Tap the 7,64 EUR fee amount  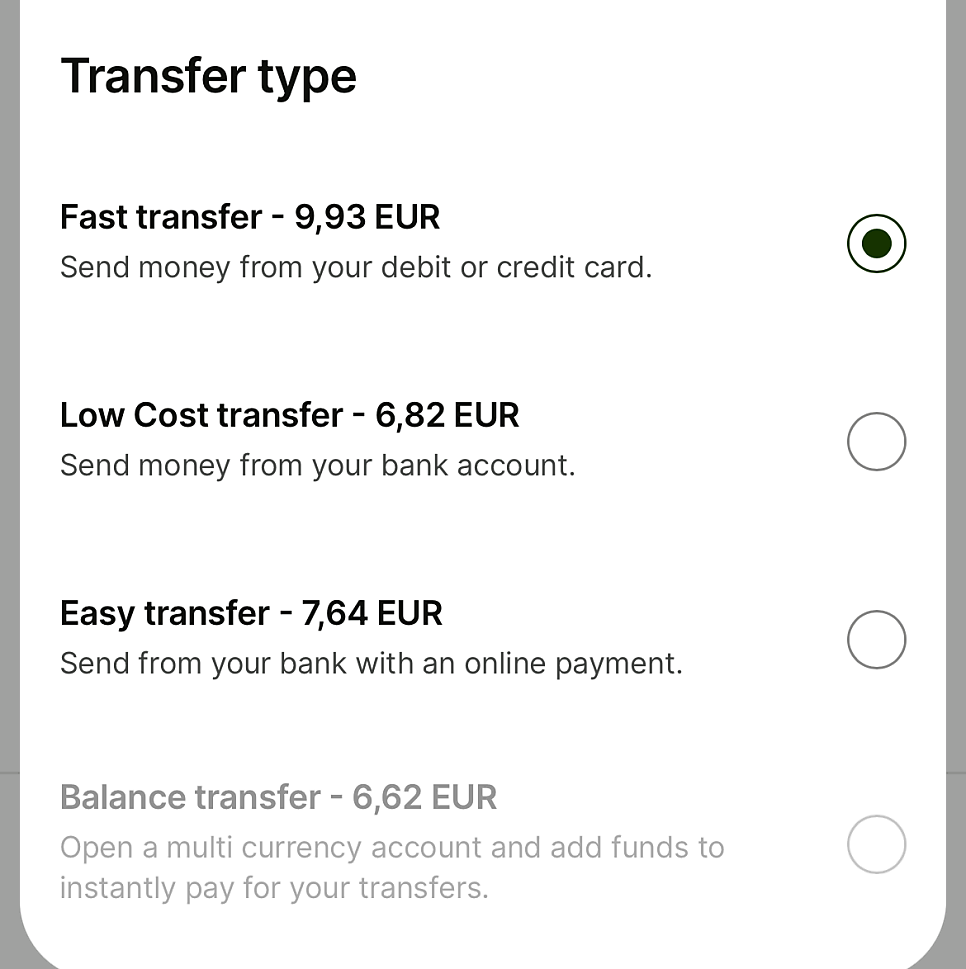click(372, 613)
